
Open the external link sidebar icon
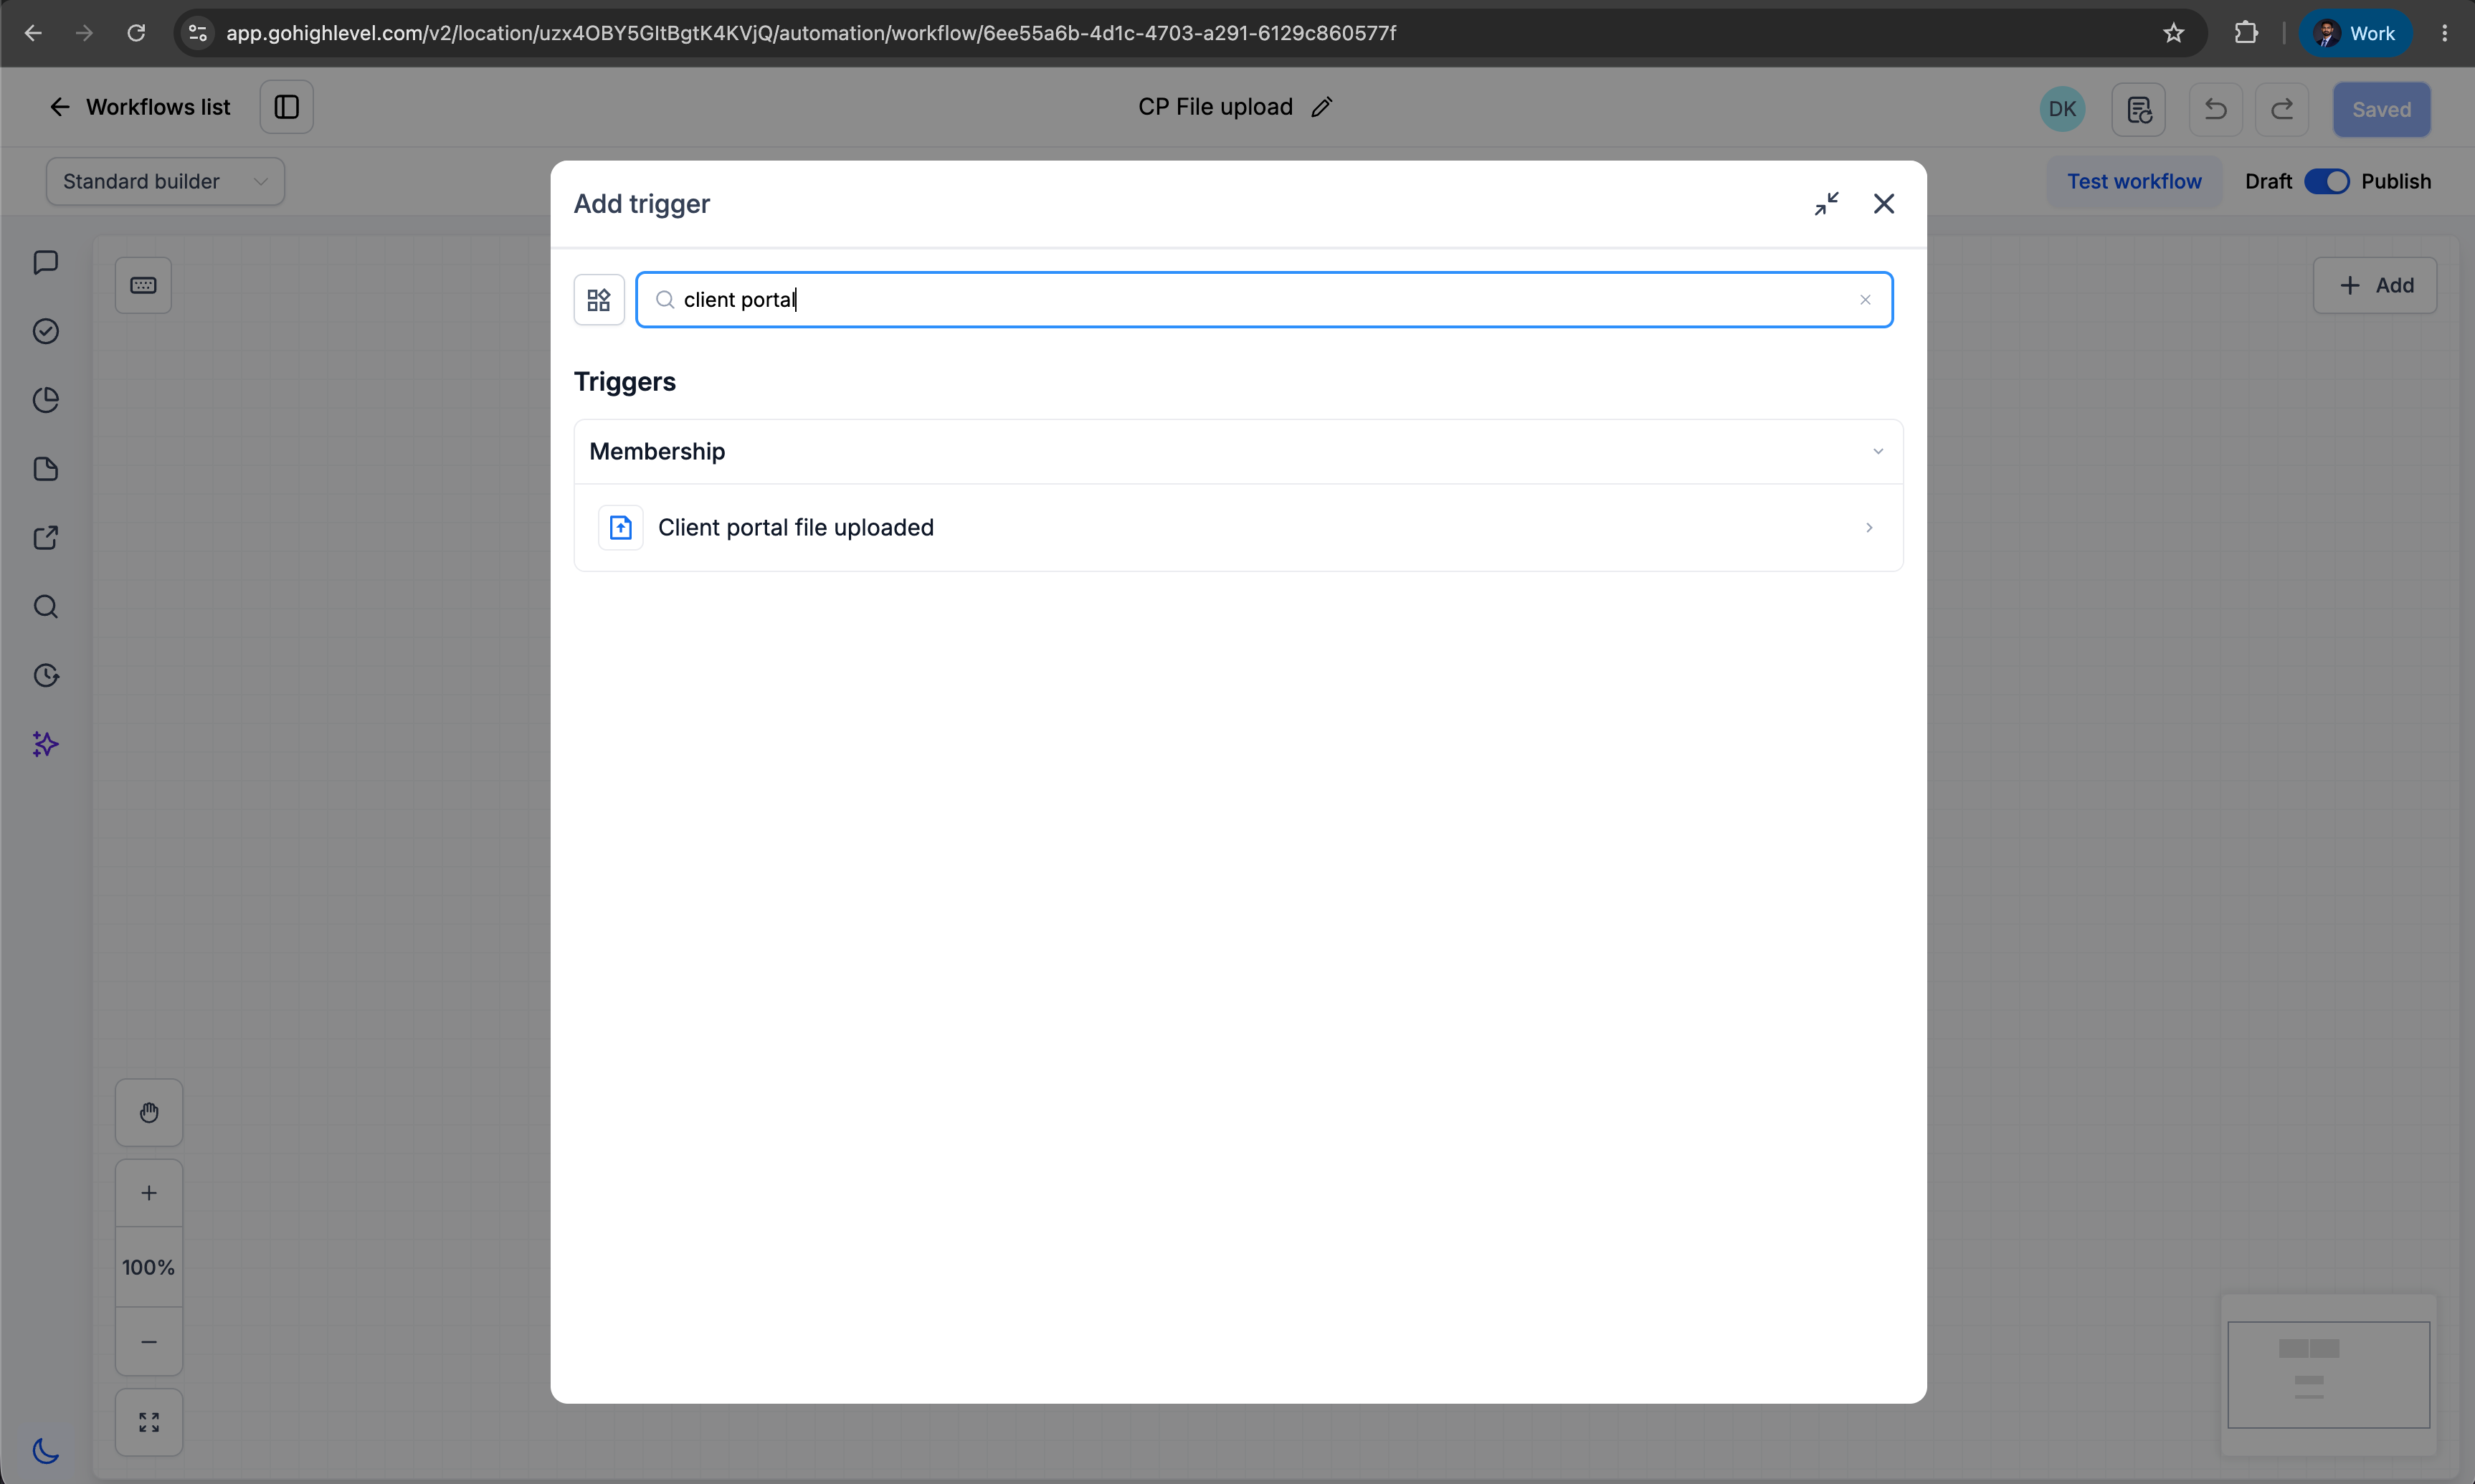46,538
